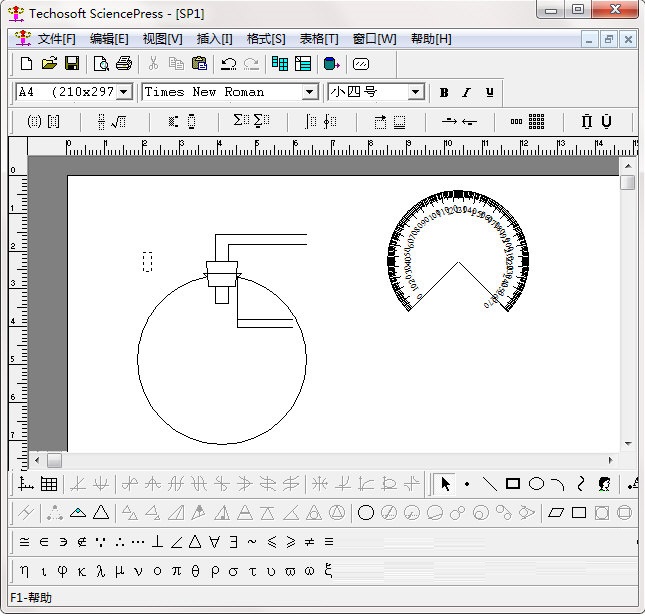Click the New document icon
Screen dimensions: 645x616
click(x=27, y=64)
